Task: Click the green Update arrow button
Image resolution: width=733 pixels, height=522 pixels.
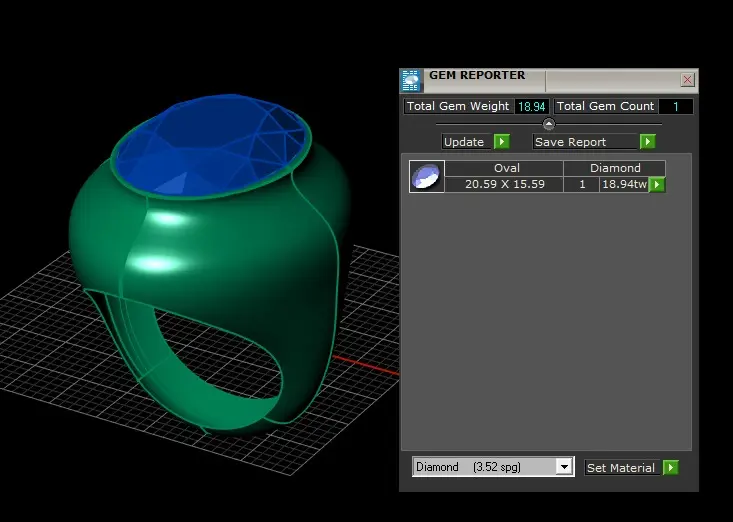Action: coord(502,142)
